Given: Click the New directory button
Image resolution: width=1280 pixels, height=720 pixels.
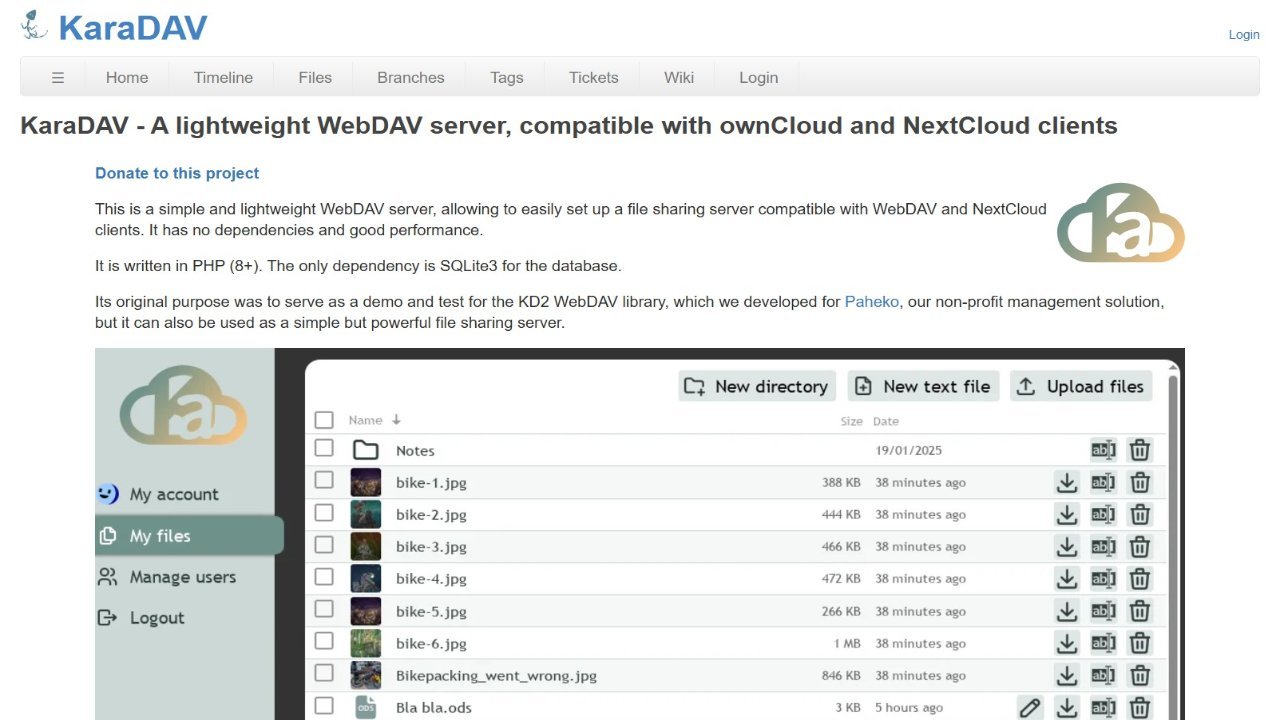Looking at the screenshot, I should [757, 387].
